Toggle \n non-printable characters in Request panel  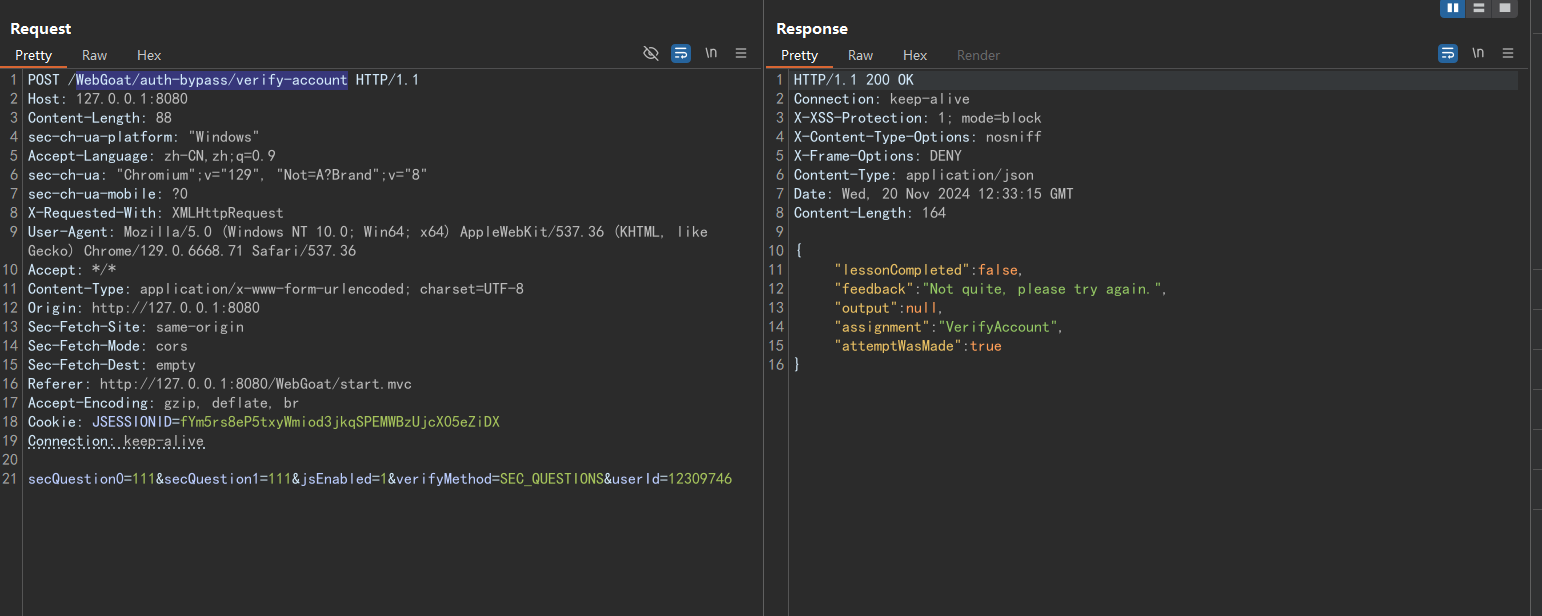[711, 53]
